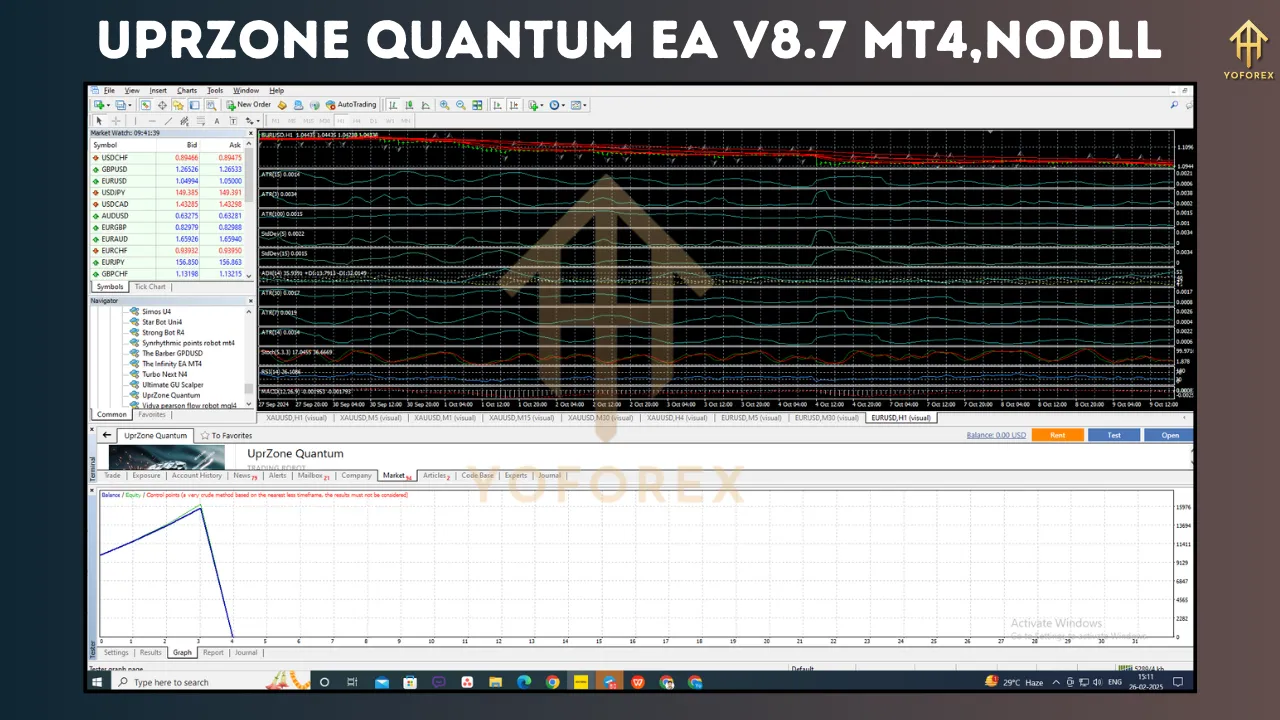The image size is (1280, 720).
Task: Click the zoom in magnifier icon
Action: click(x=445, y=104)
